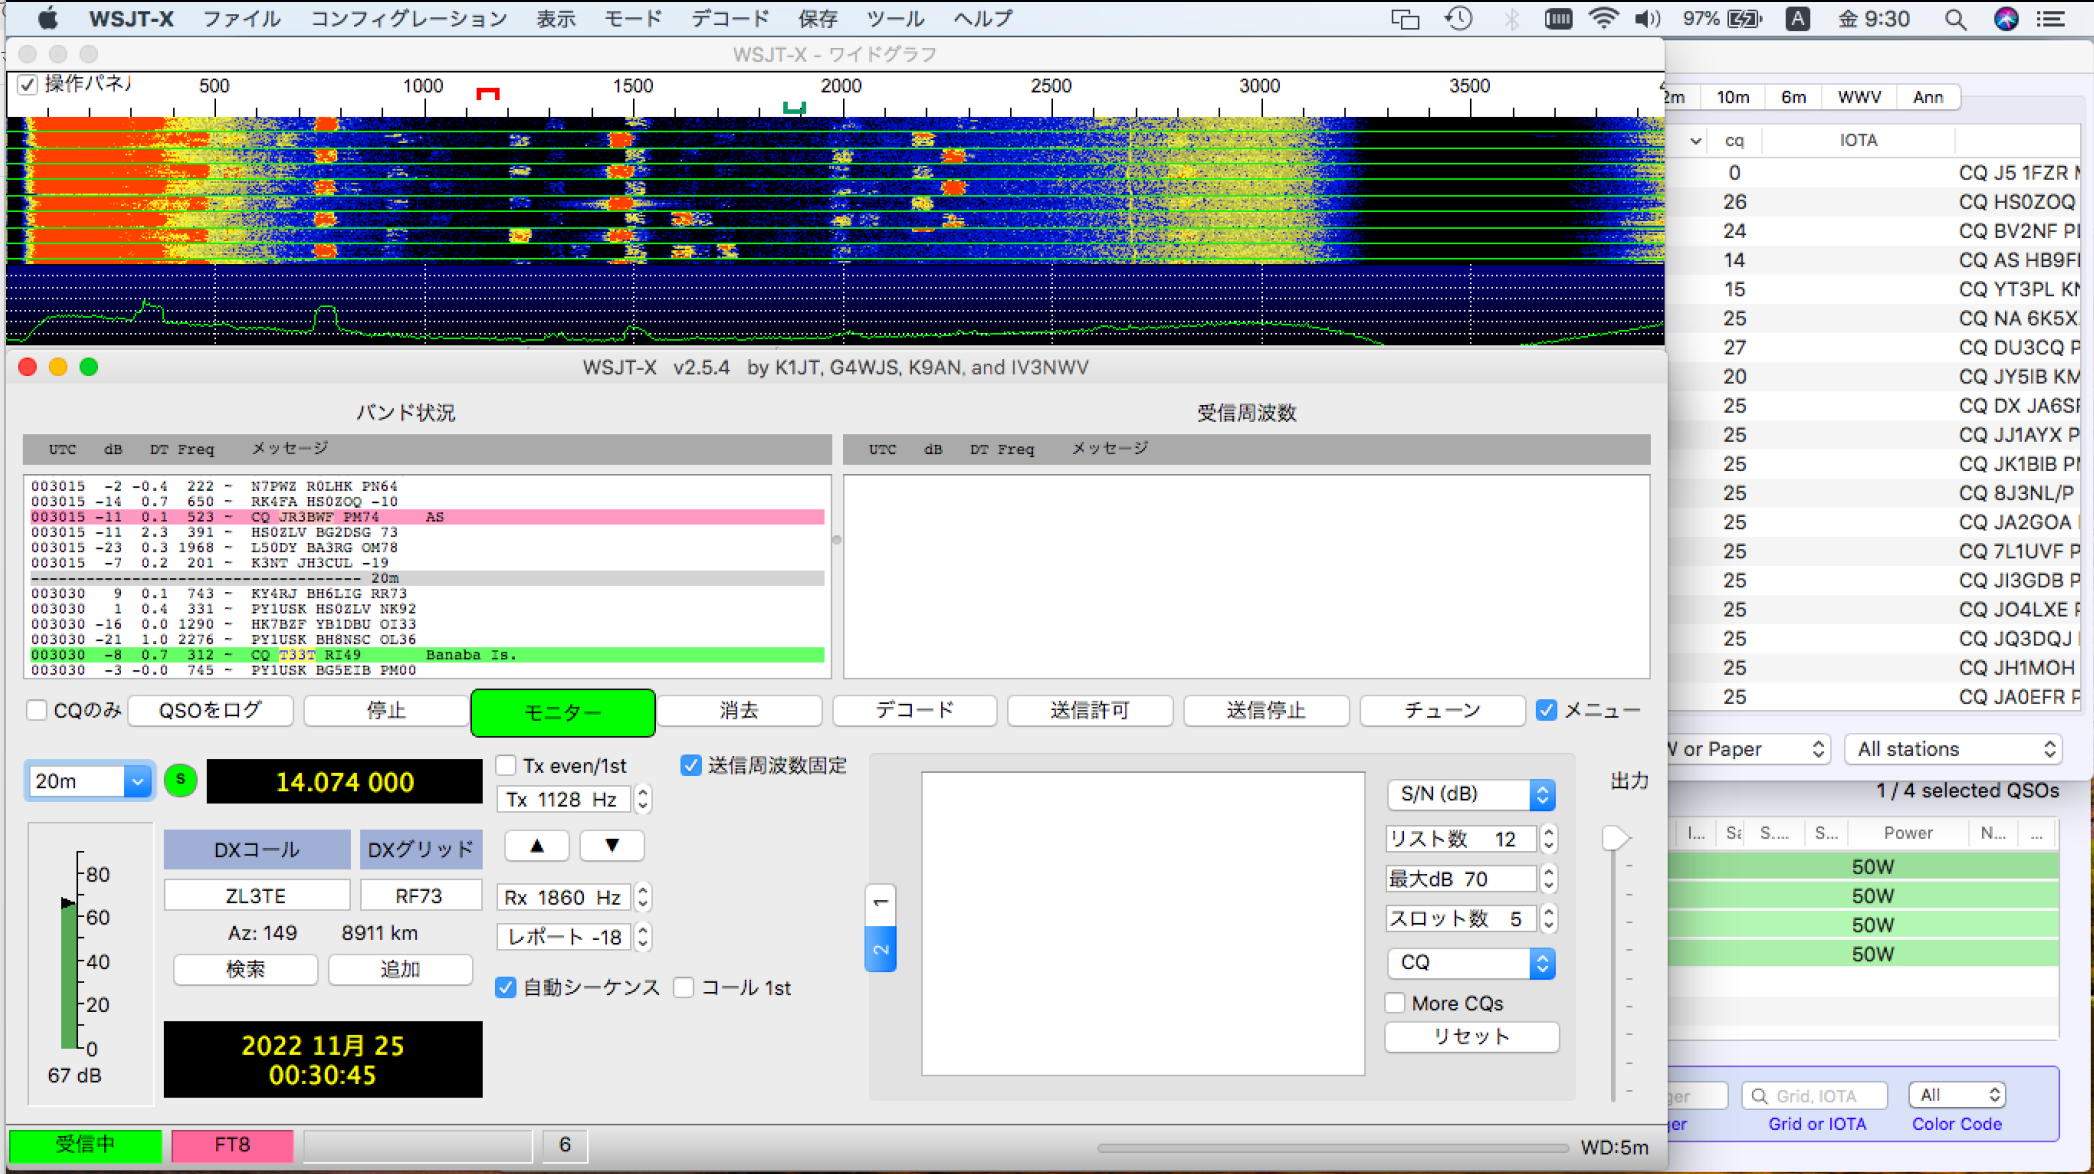
Task: Adjust the Tx 1128 Hz stepper
Action: (643, 799)
